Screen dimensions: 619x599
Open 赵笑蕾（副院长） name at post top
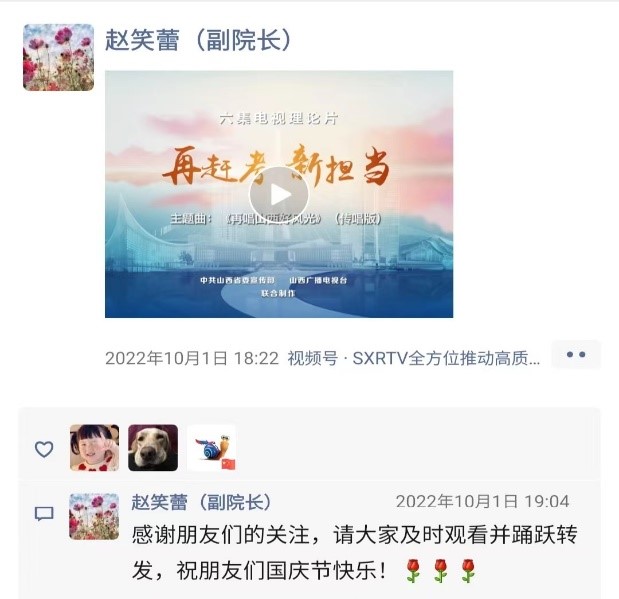click(198, 40)
